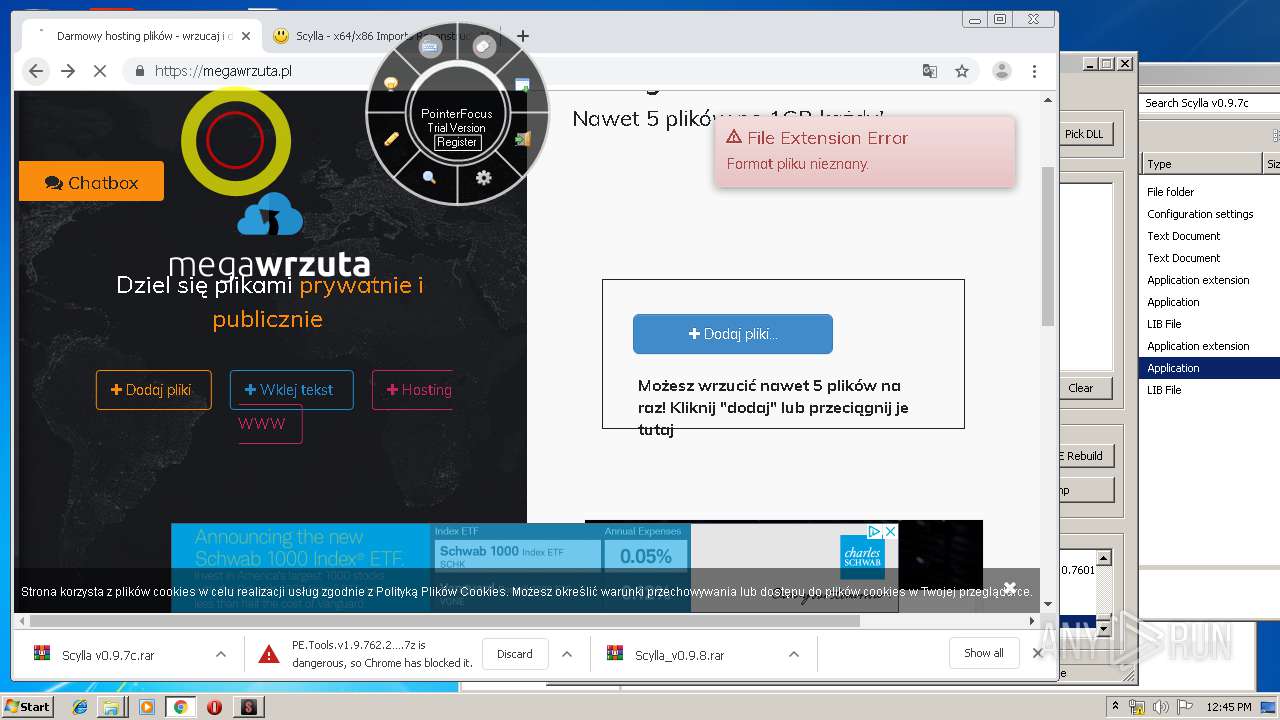
Task: Go forward in Chrome
Action: coord(68,71)
